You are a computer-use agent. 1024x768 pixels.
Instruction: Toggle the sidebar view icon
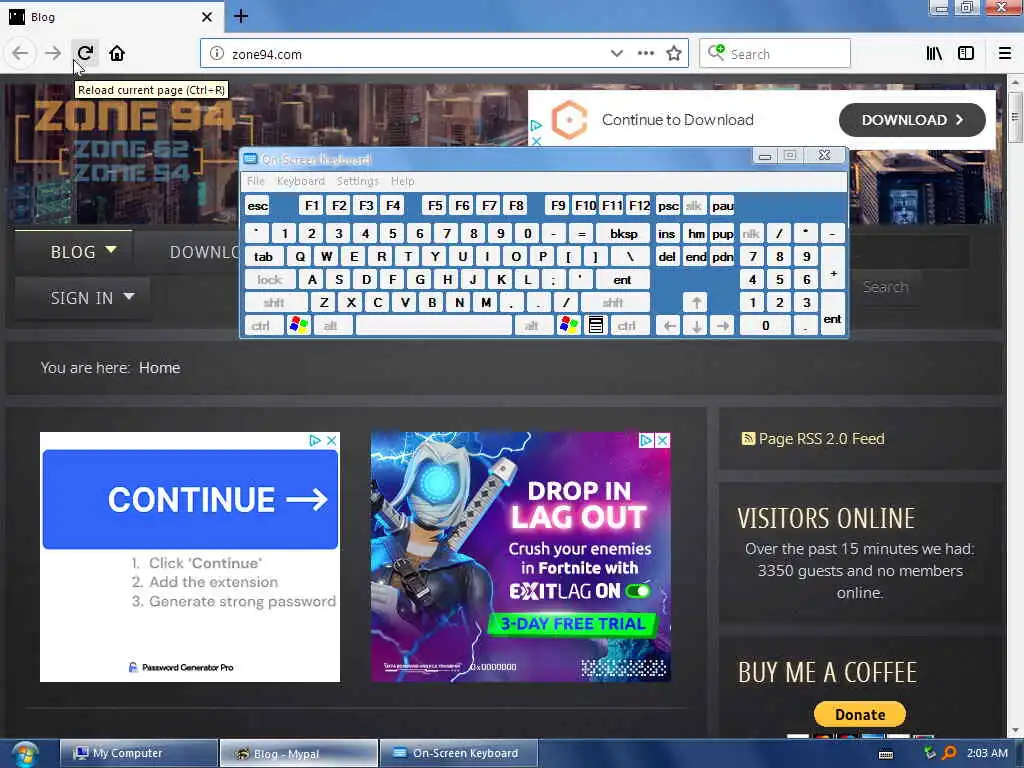[x=966, y=54]
